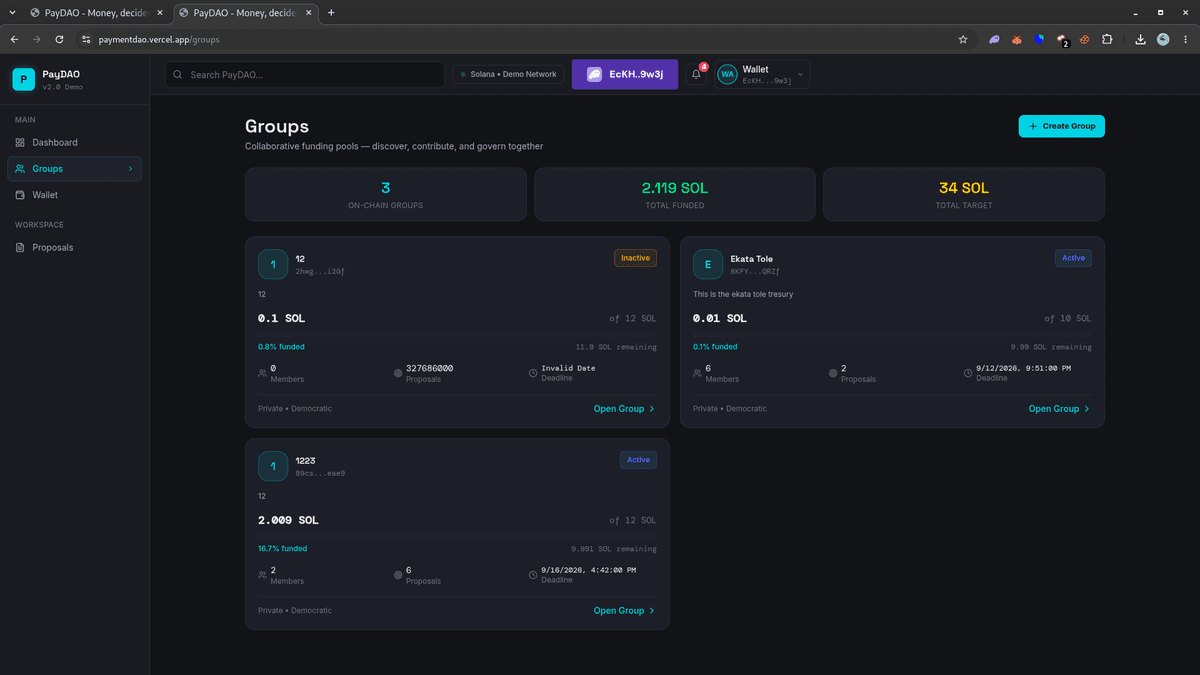Image resolution: width=1200 pixels, height=675 pixels.
Task: Click the 8KFY...QRZf address text
Action: coord(755,271)
